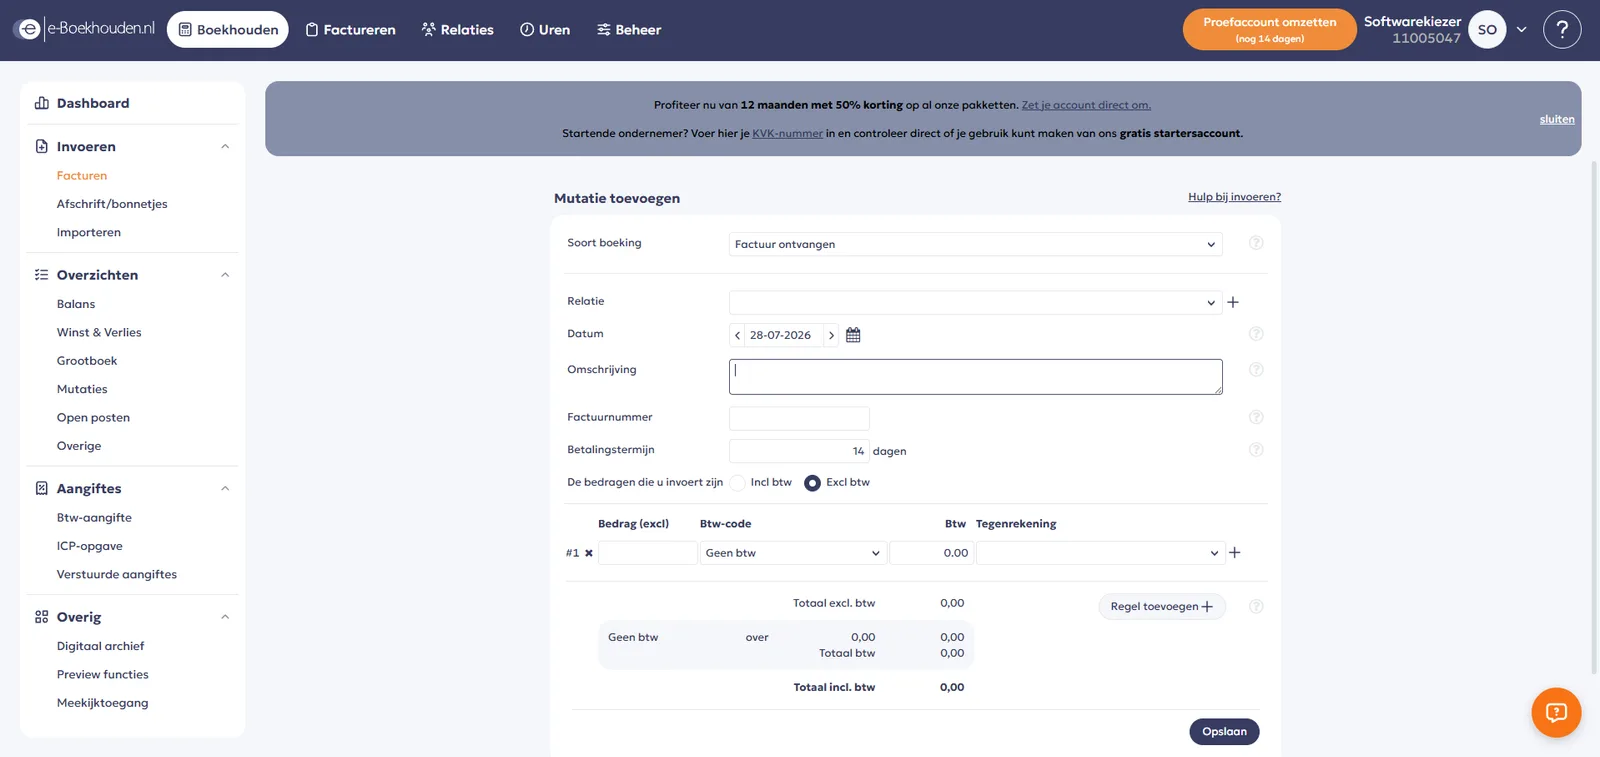Open Digitaal archief in sidebar

pos(100,646)
